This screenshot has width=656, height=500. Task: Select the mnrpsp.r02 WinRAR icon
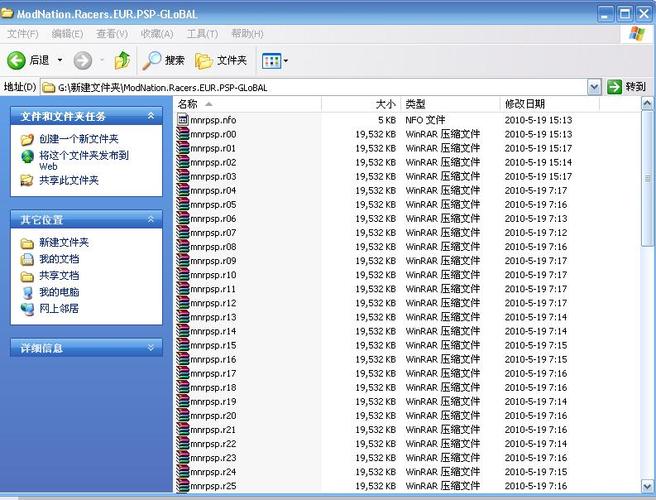[182, 162]
